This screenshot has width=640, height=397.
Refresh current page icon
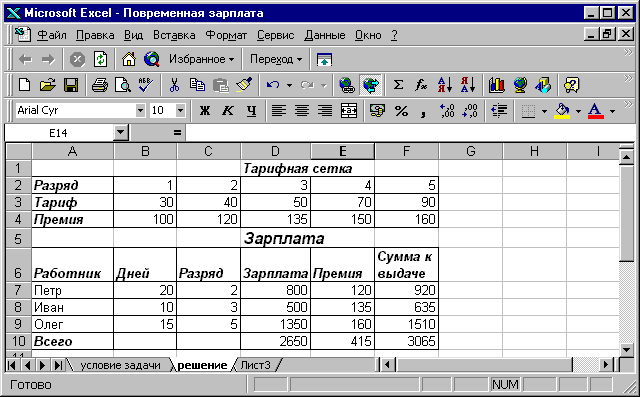point(100,60)
